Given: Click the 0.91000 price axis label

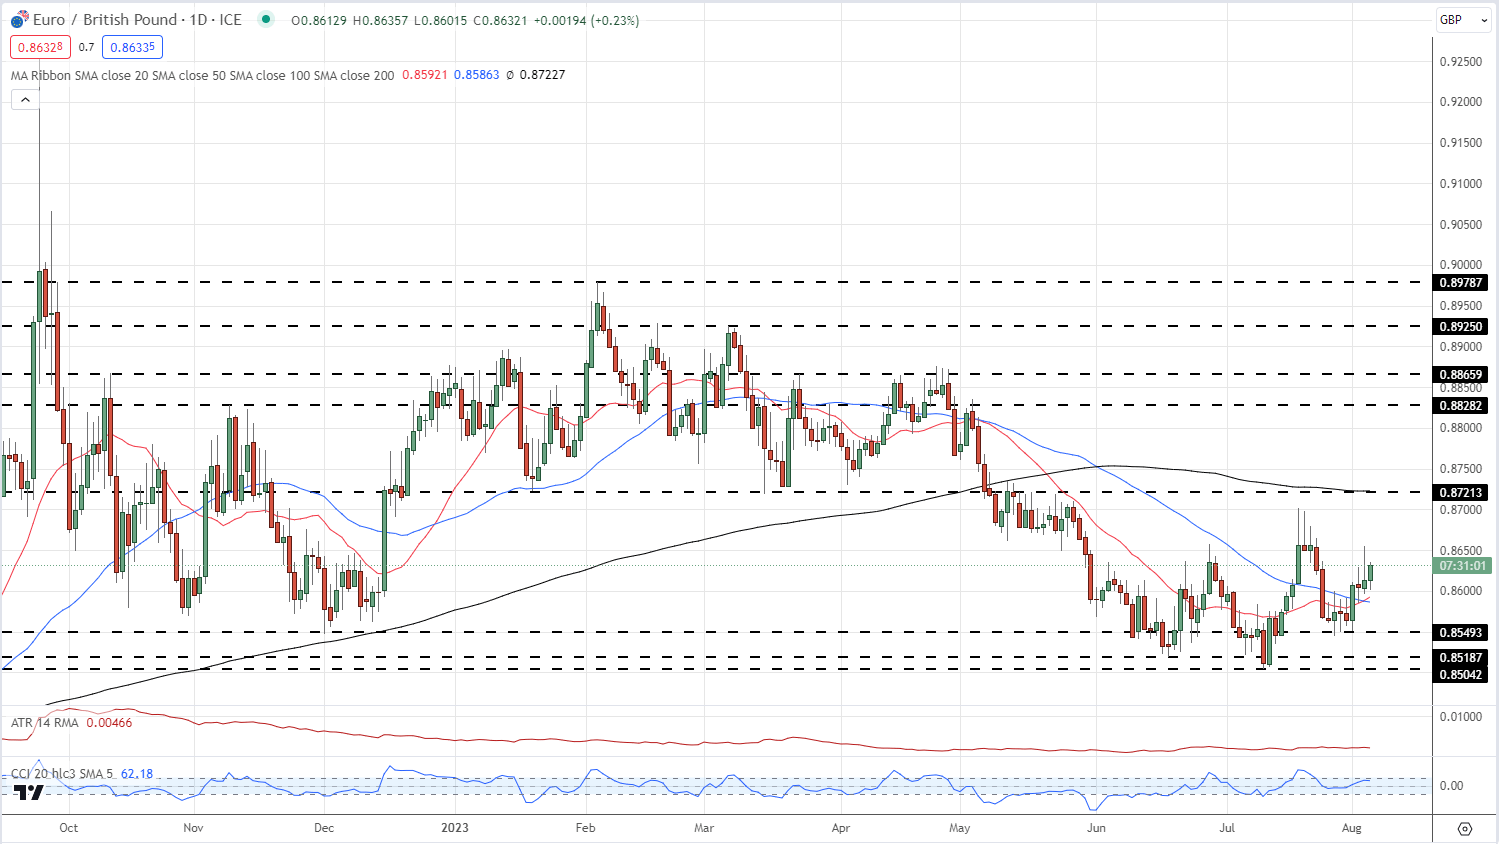Looking at the screenshot, I should [x=1461, y=184].
